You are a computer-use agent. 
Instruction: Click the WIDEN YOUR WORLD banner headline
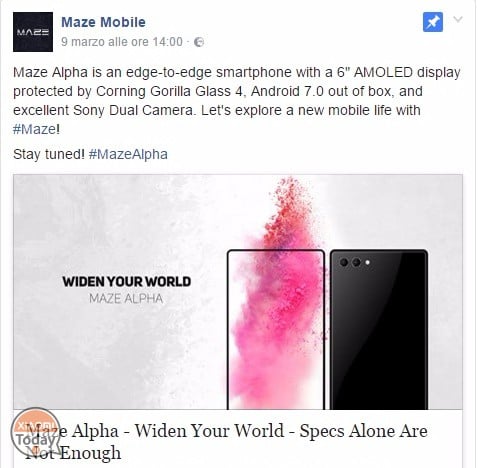click(x=127, y=282)
